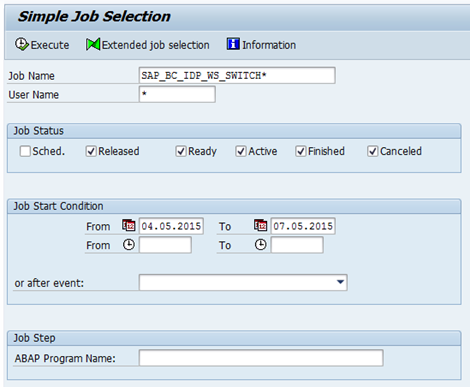Click the 'User Name' label
The height and width of the screenshot is (387, 470).
click(x=34, y=95)
